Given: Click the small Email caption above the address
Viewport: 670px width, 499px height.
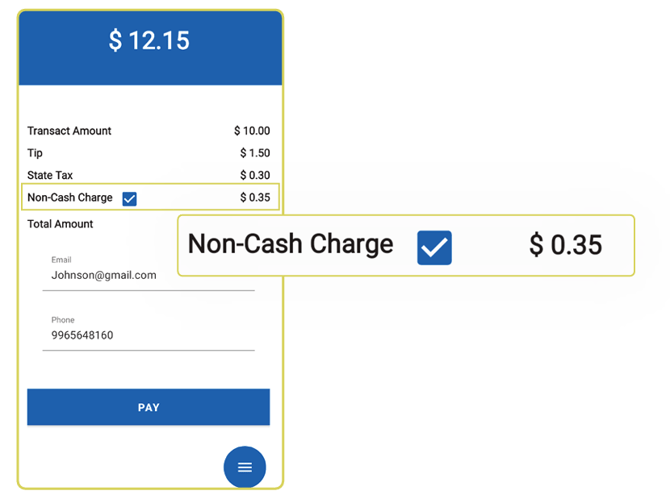Looking at the screenshot, I should click(61, 260).
